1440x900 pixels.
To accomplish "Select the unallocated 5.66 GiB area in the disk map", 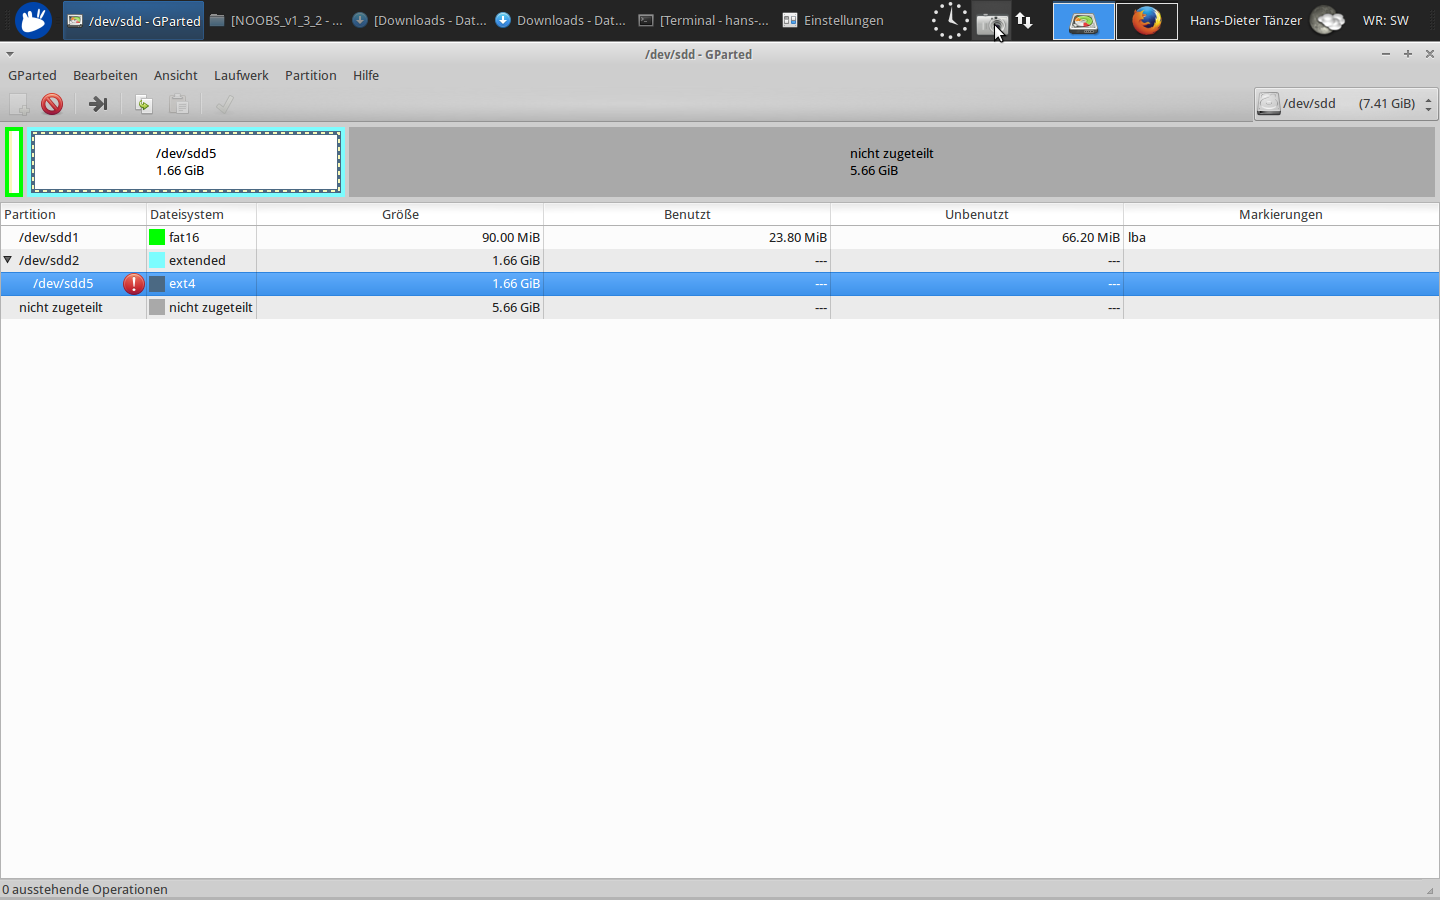I will (x=892, y=162).
